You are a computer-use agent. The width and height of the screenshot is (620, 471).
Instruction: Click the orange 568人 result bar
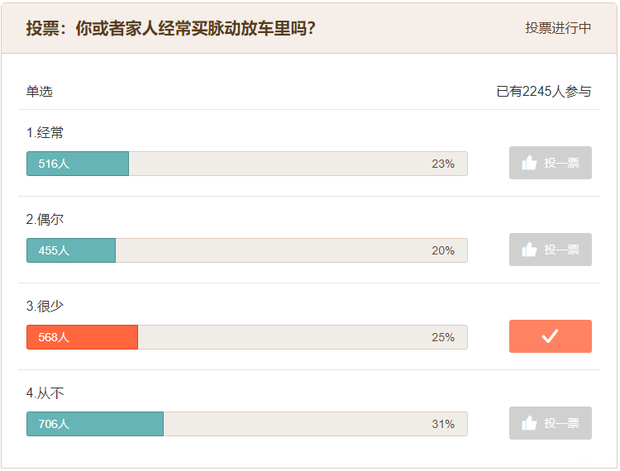[x=82, y=337]
